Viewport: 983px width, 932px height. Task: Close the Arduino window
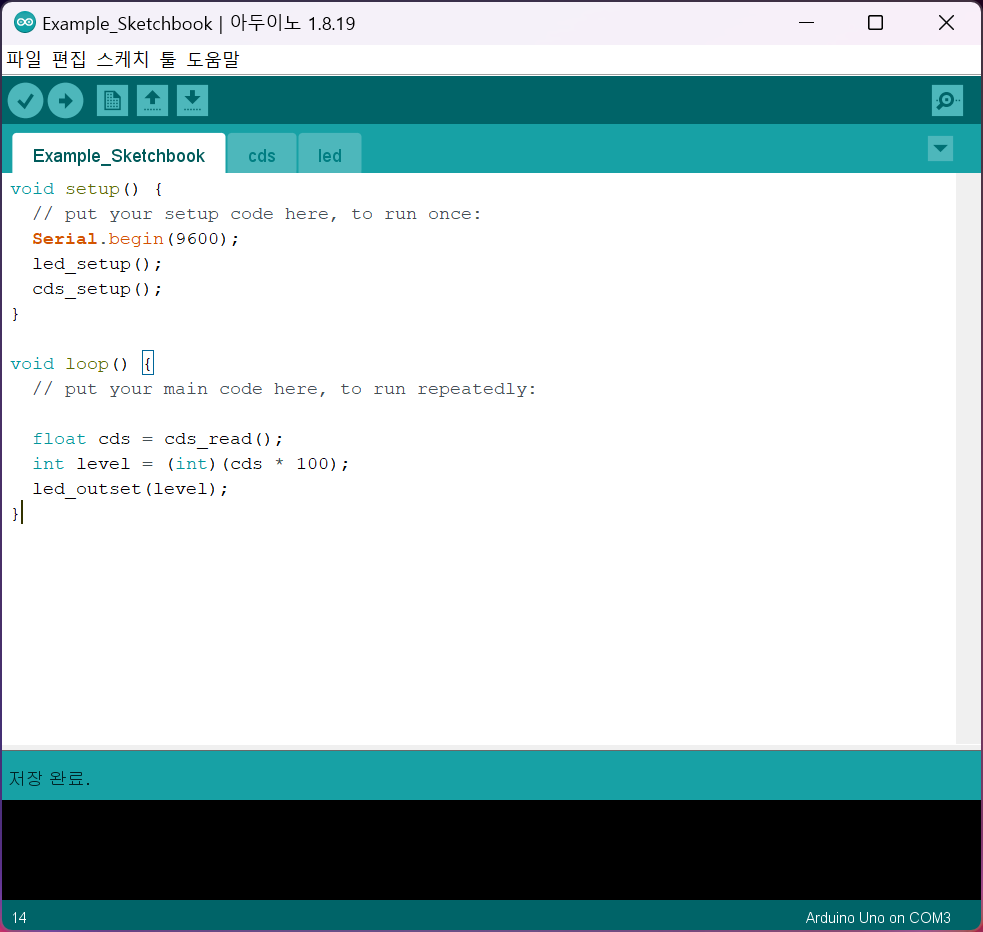[946, 23]
